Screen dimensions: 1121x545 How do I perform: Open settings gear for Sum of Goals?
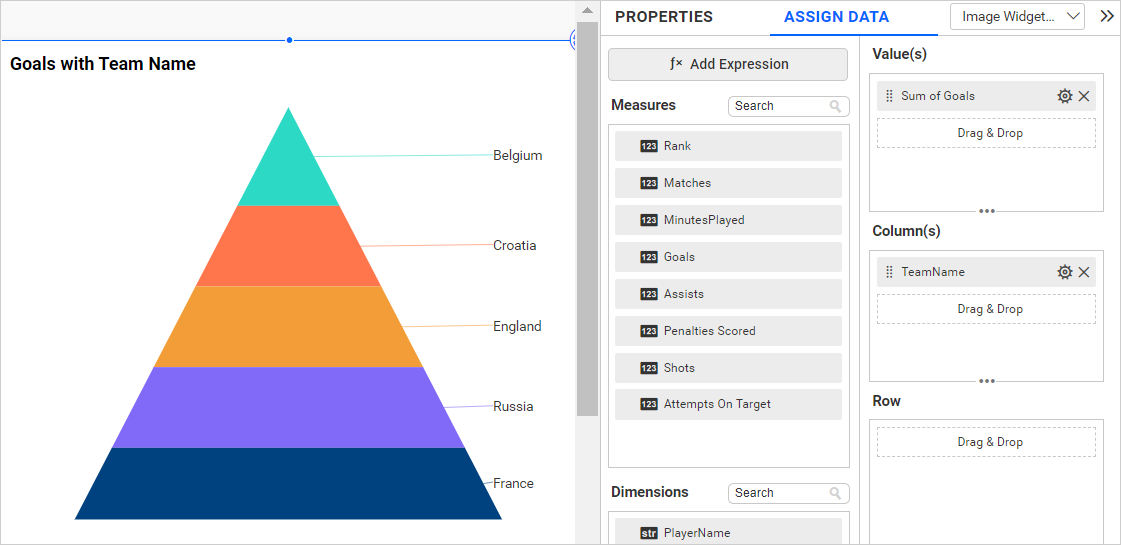(1065, 96)
